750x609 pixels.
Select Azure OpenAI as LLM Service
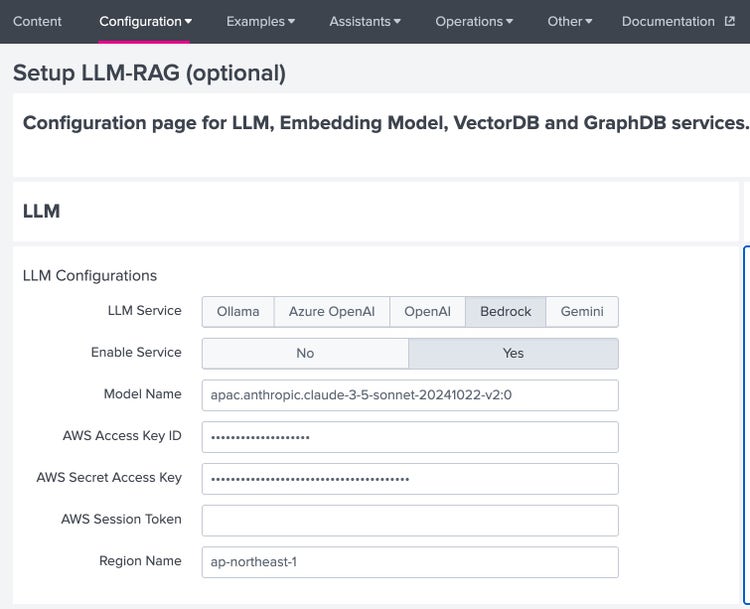tap(332, 311)
